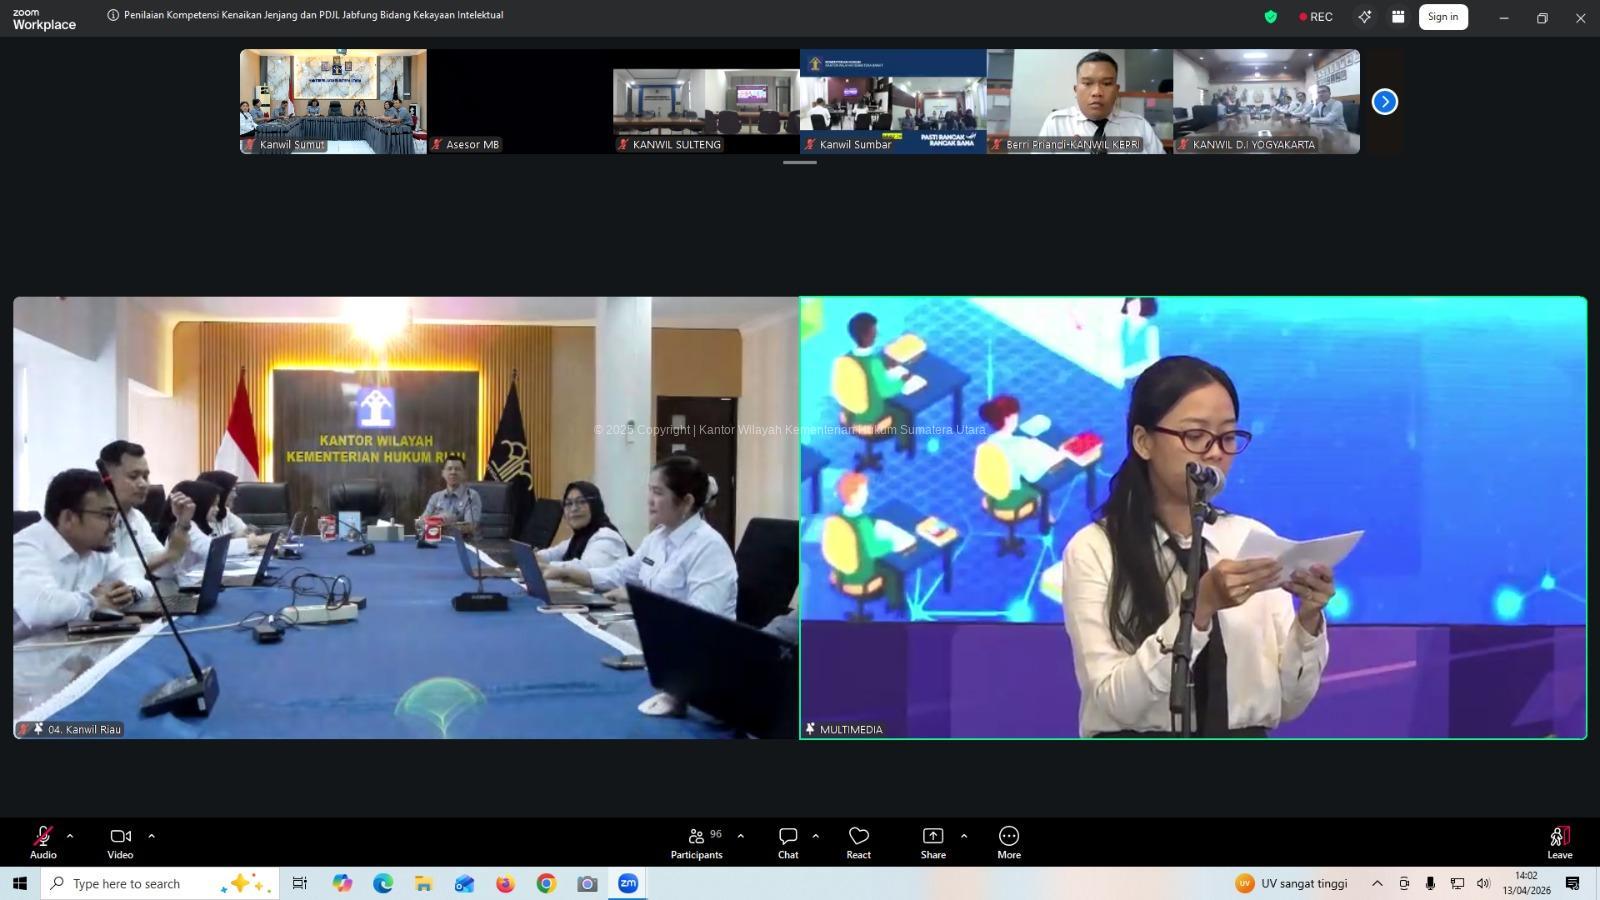
Task: Toggle the Video camera button
Action: pos(120,841)
